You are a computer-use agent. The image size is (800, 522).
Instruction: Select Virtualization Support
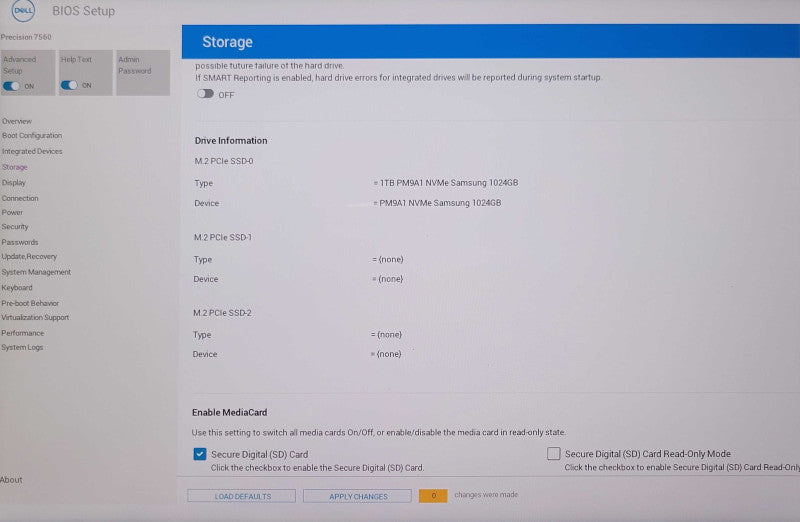[35, 317]
